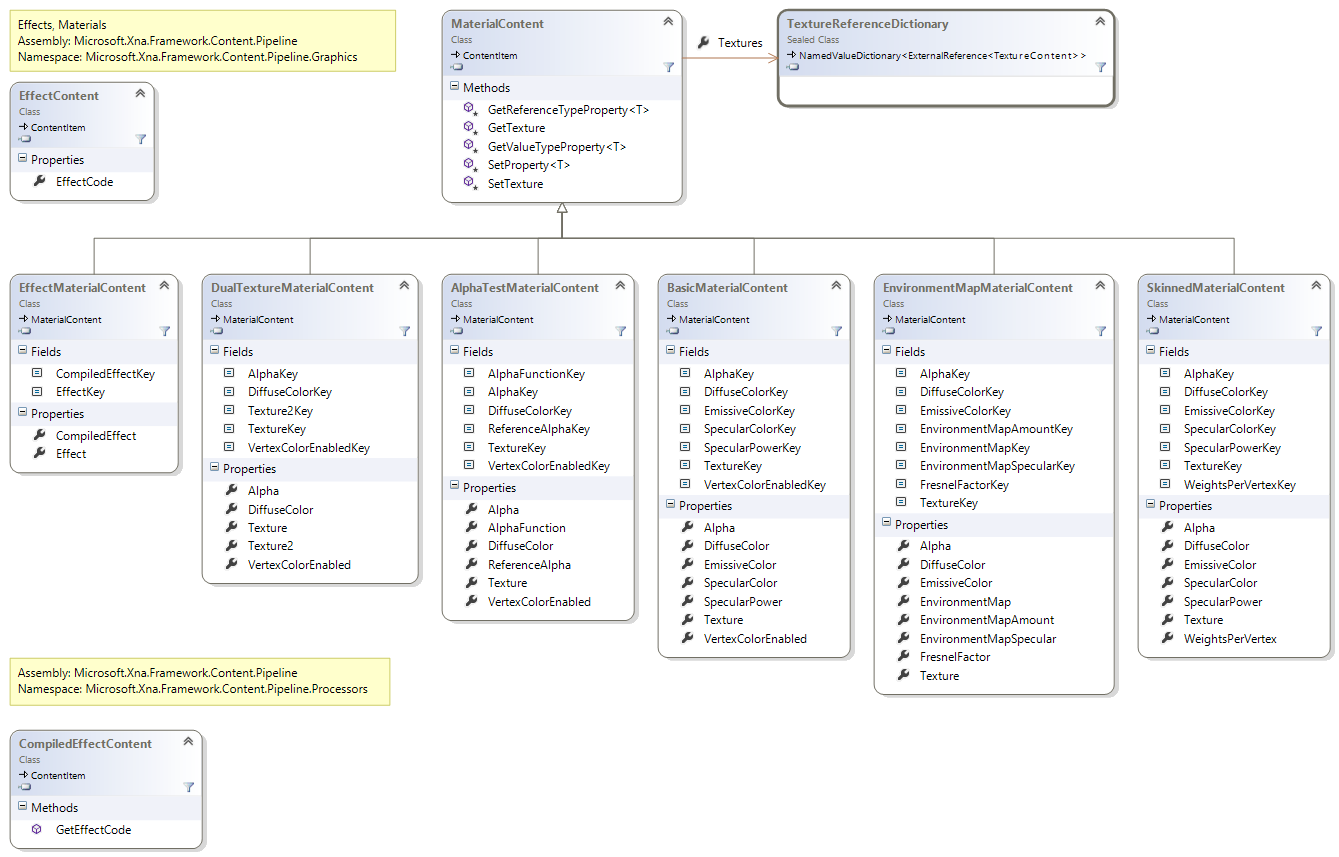The image size is (1339, 857).
Task: Click the wrench icon beside Texture2 property
Action: coord(230,546)
